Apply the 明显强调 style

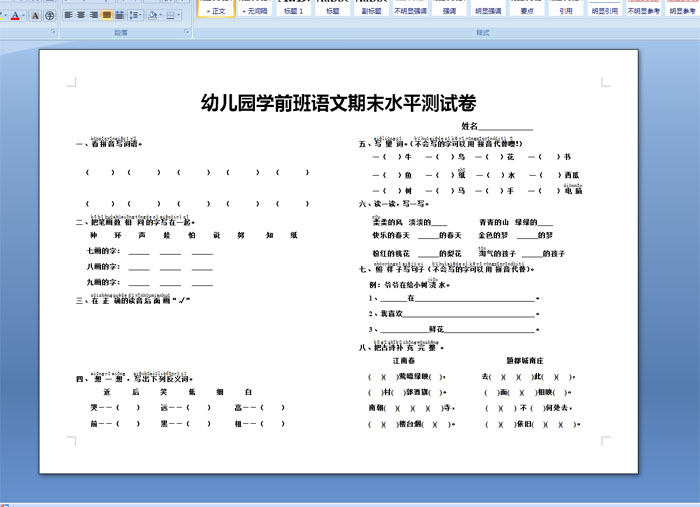(488, 8)
